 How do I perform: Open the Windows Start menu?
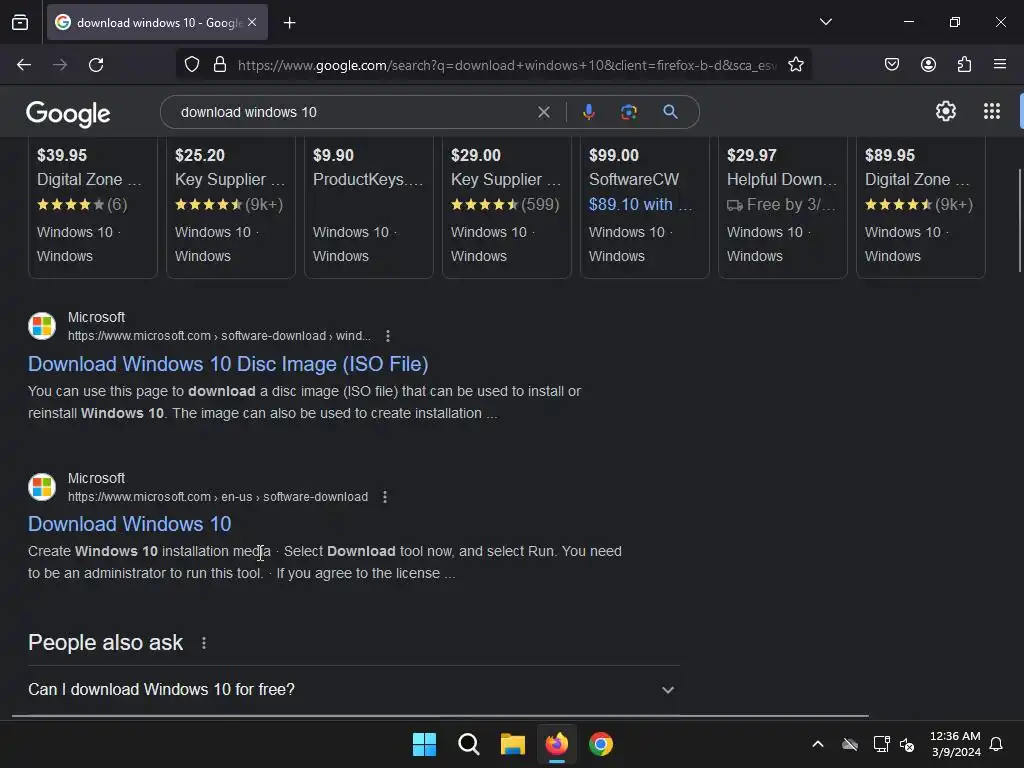[424, 744]
